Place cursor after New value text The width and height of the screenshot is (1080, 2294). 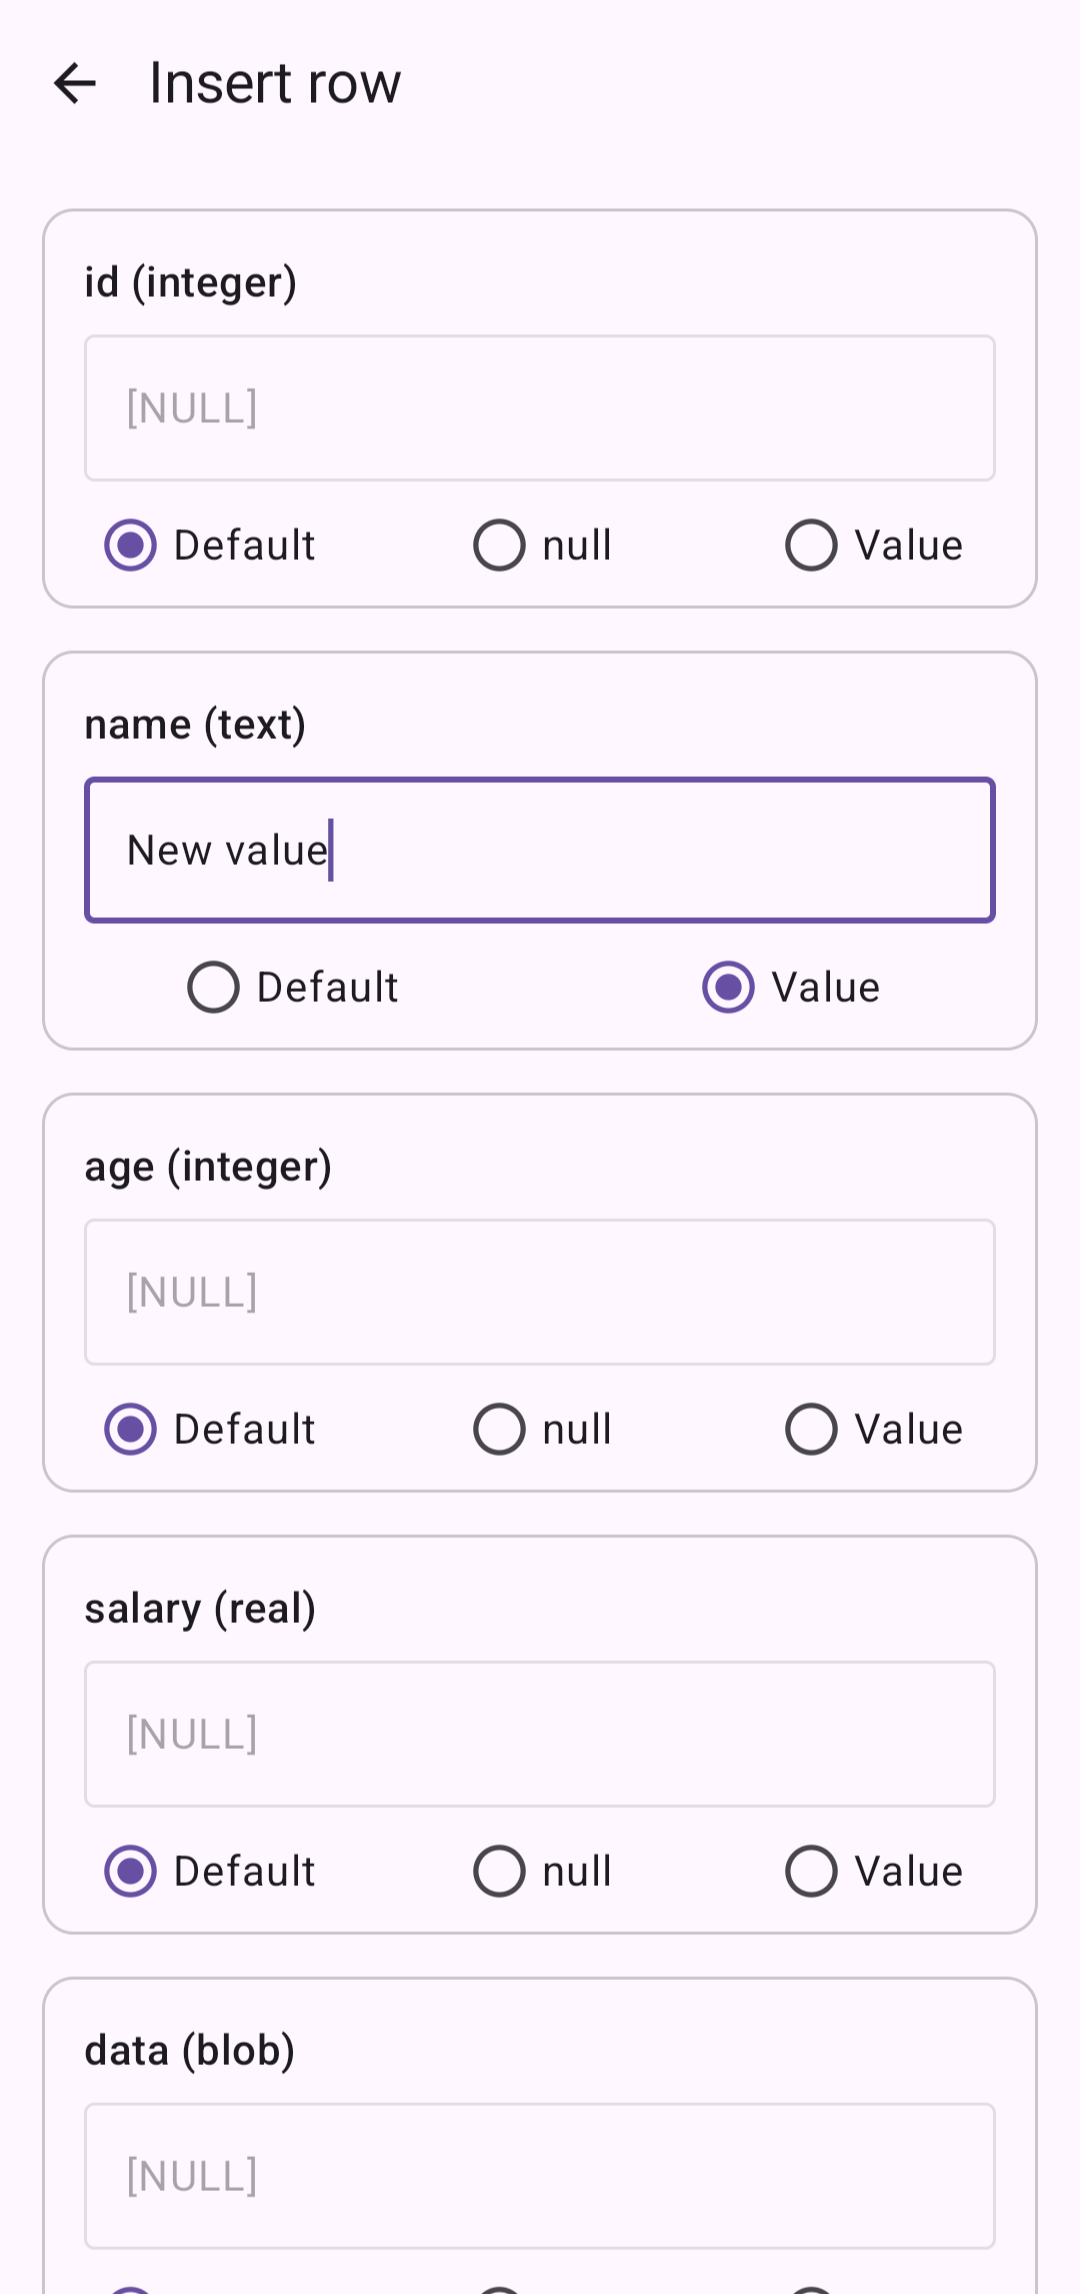333,850
